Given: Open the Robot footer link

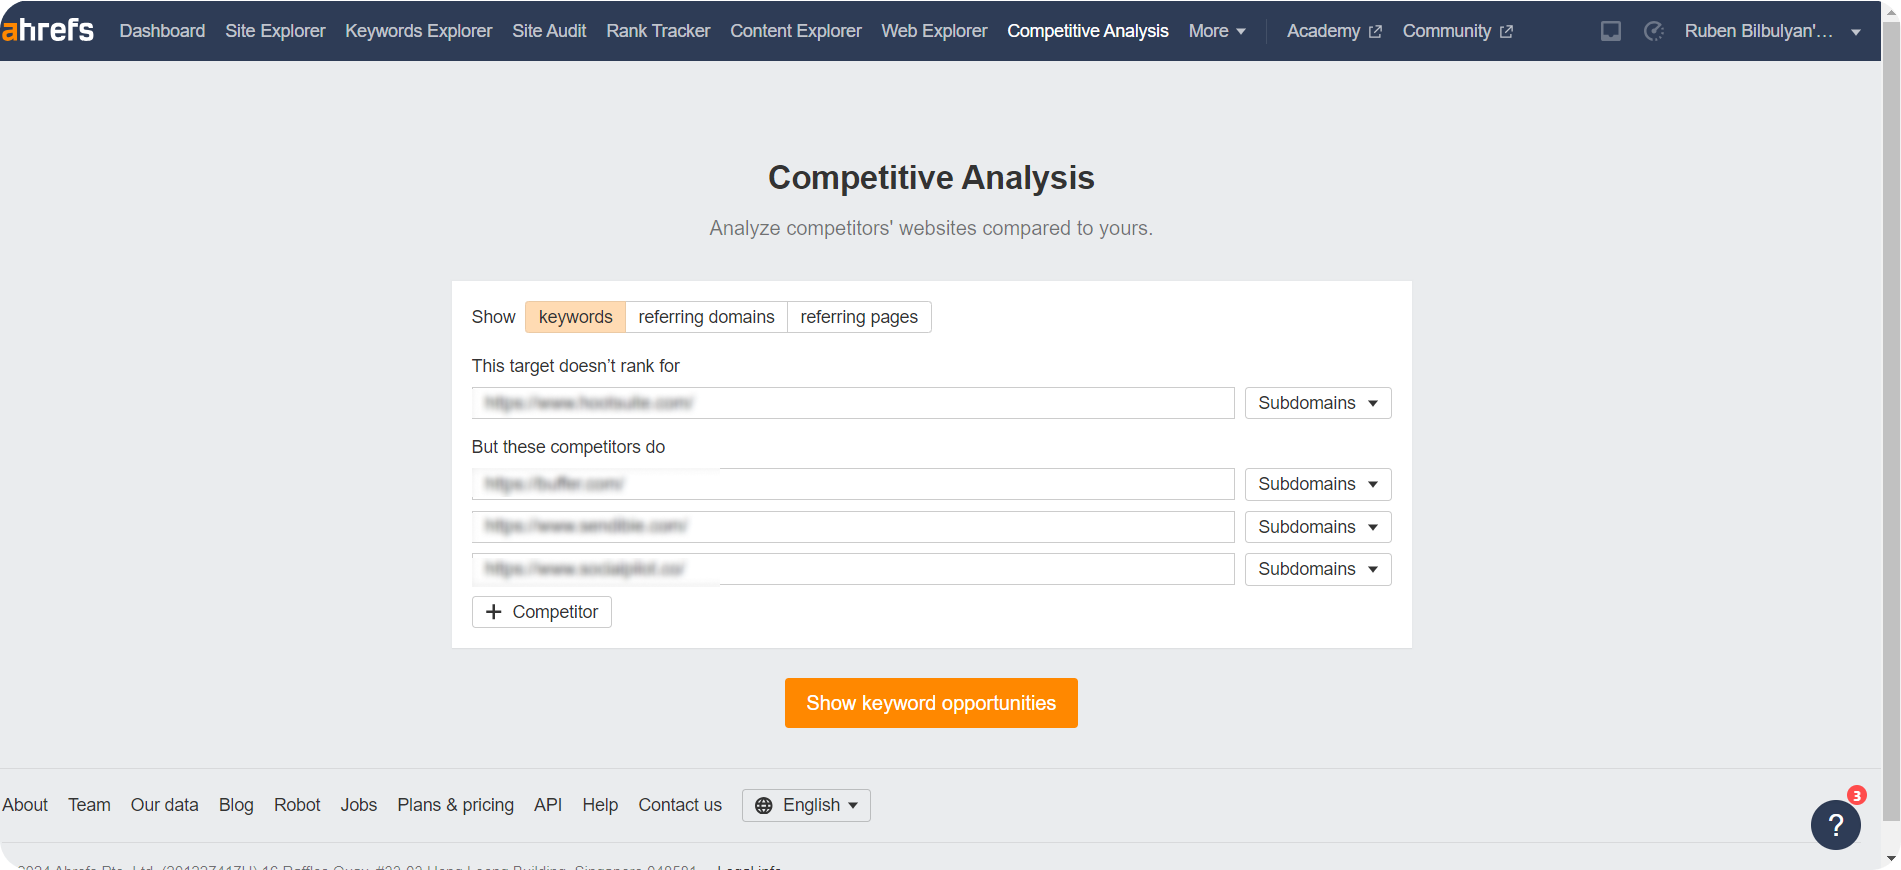Looking at the screenshot, I should (x=297, y=805).
